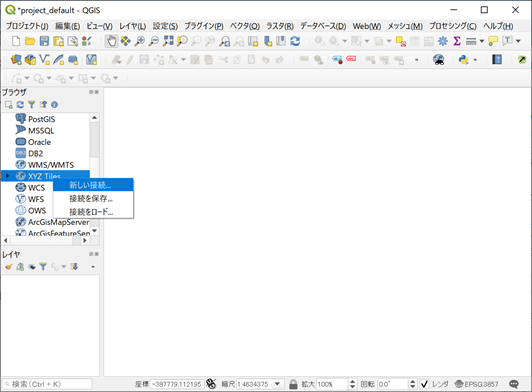Open the Python plugin dropdown arrow
The height and width of the screenshot is (392, 532).
[x=475, y=60]
